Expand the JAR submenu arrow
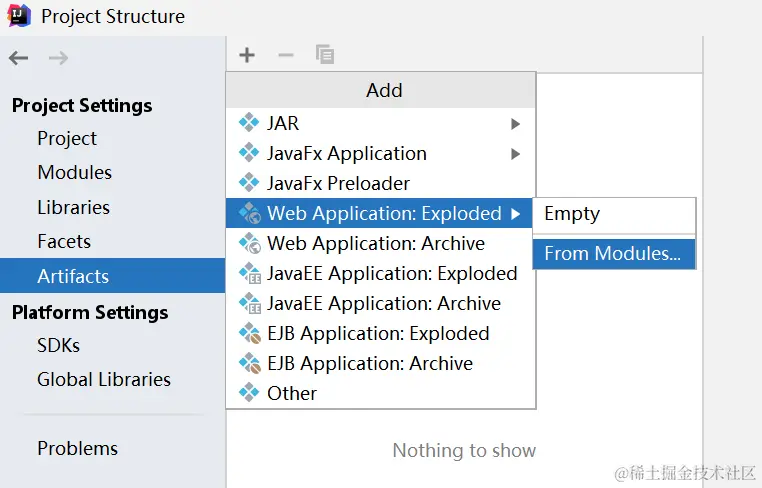The width and height of the screenshot is (762, 488). (x=516, y=124)
